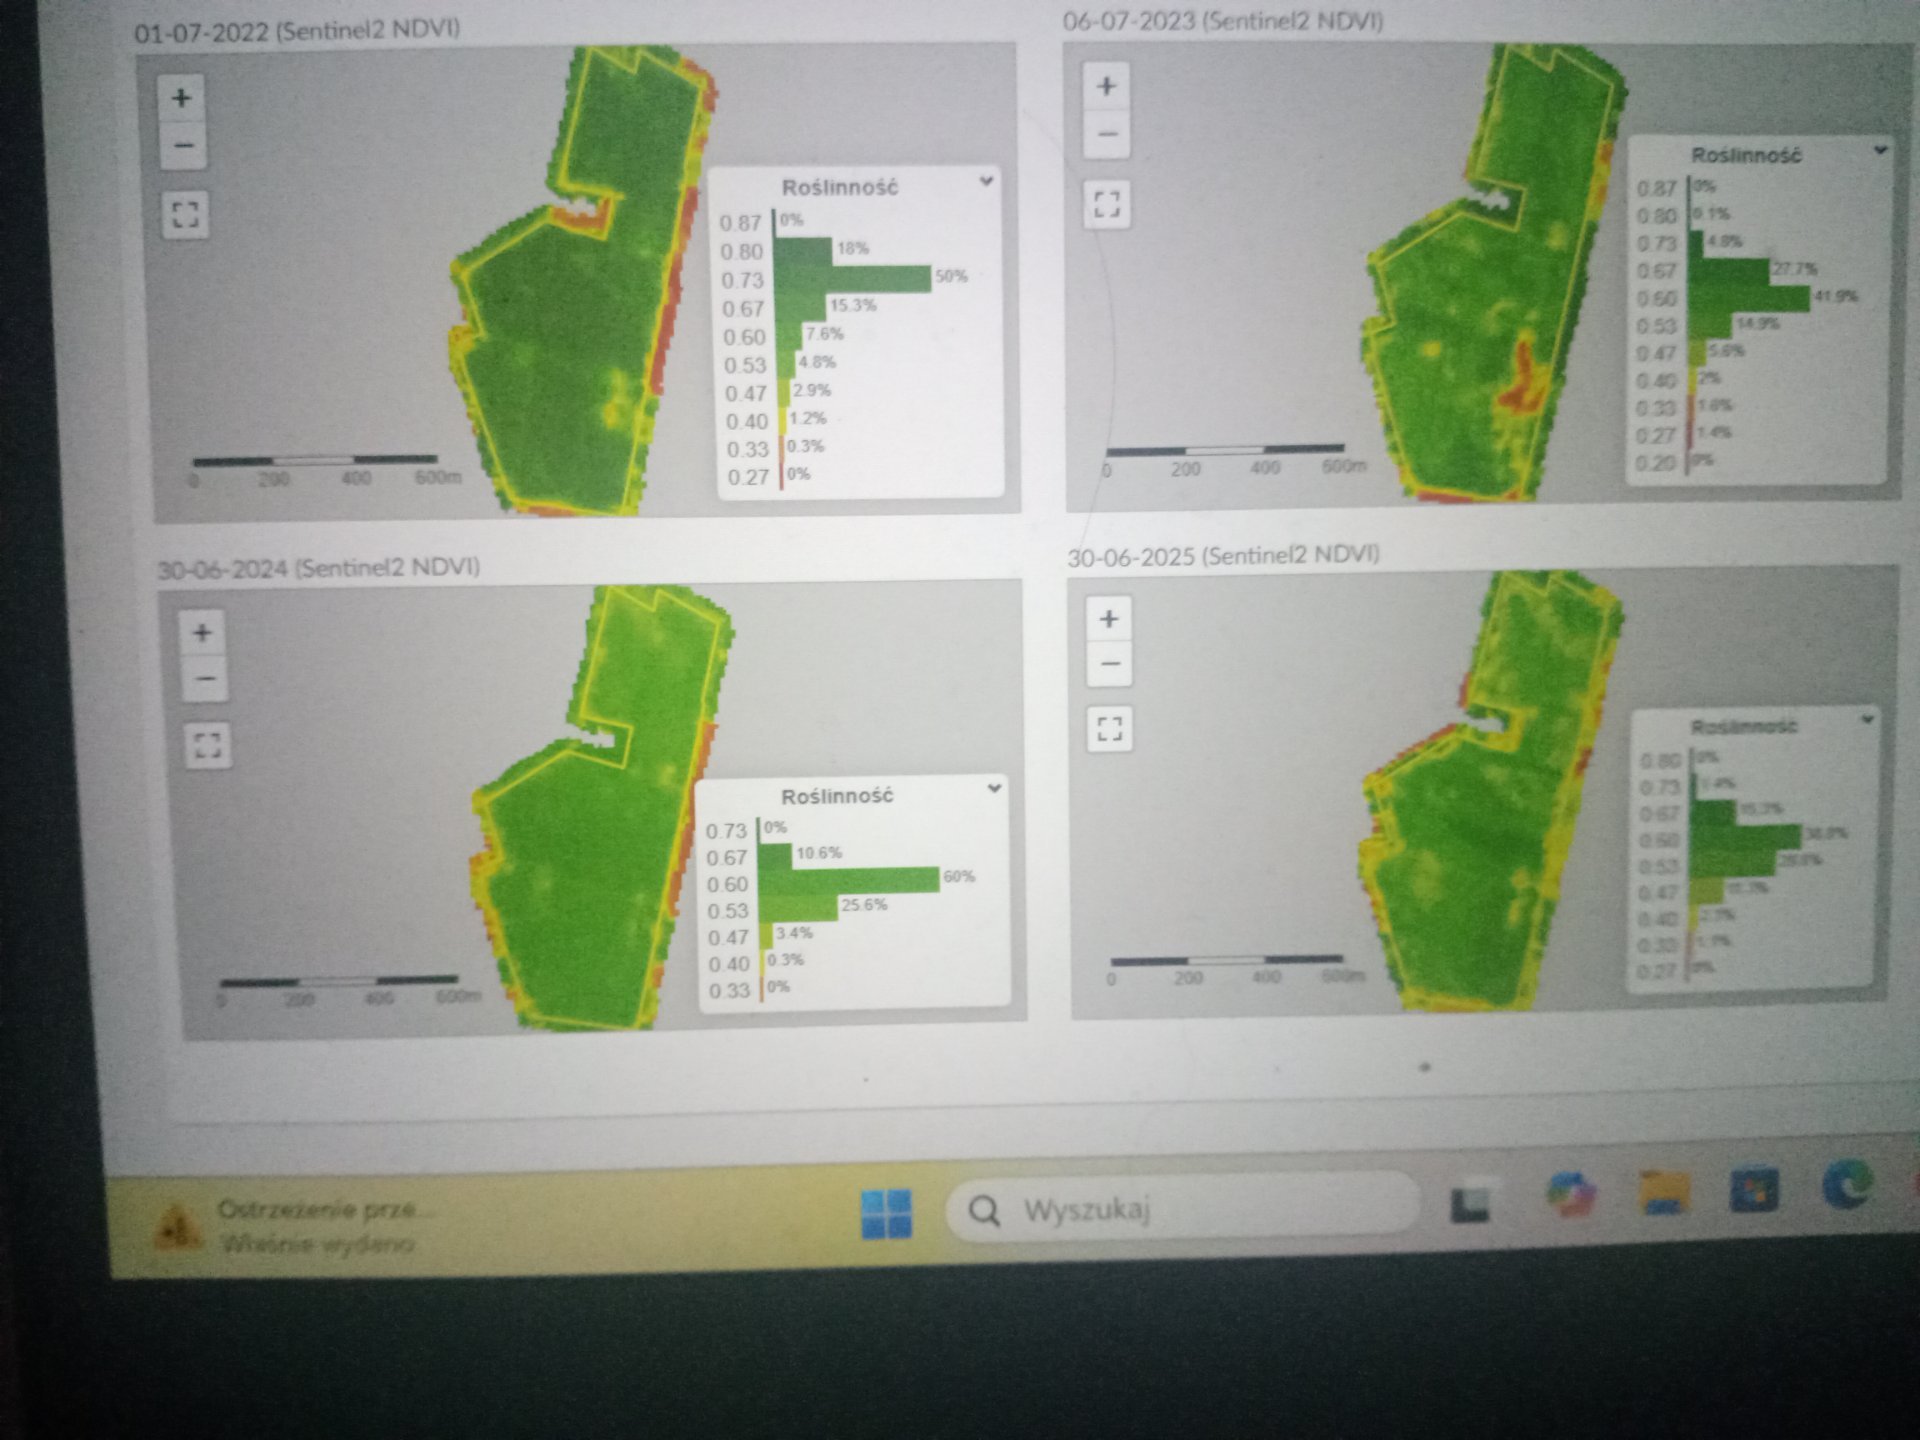Image resolution: width=1920 pixels, height=1440 pixels.
Task: Zoom in on the 30-06-2024 NDVI map
Action: 202,633
